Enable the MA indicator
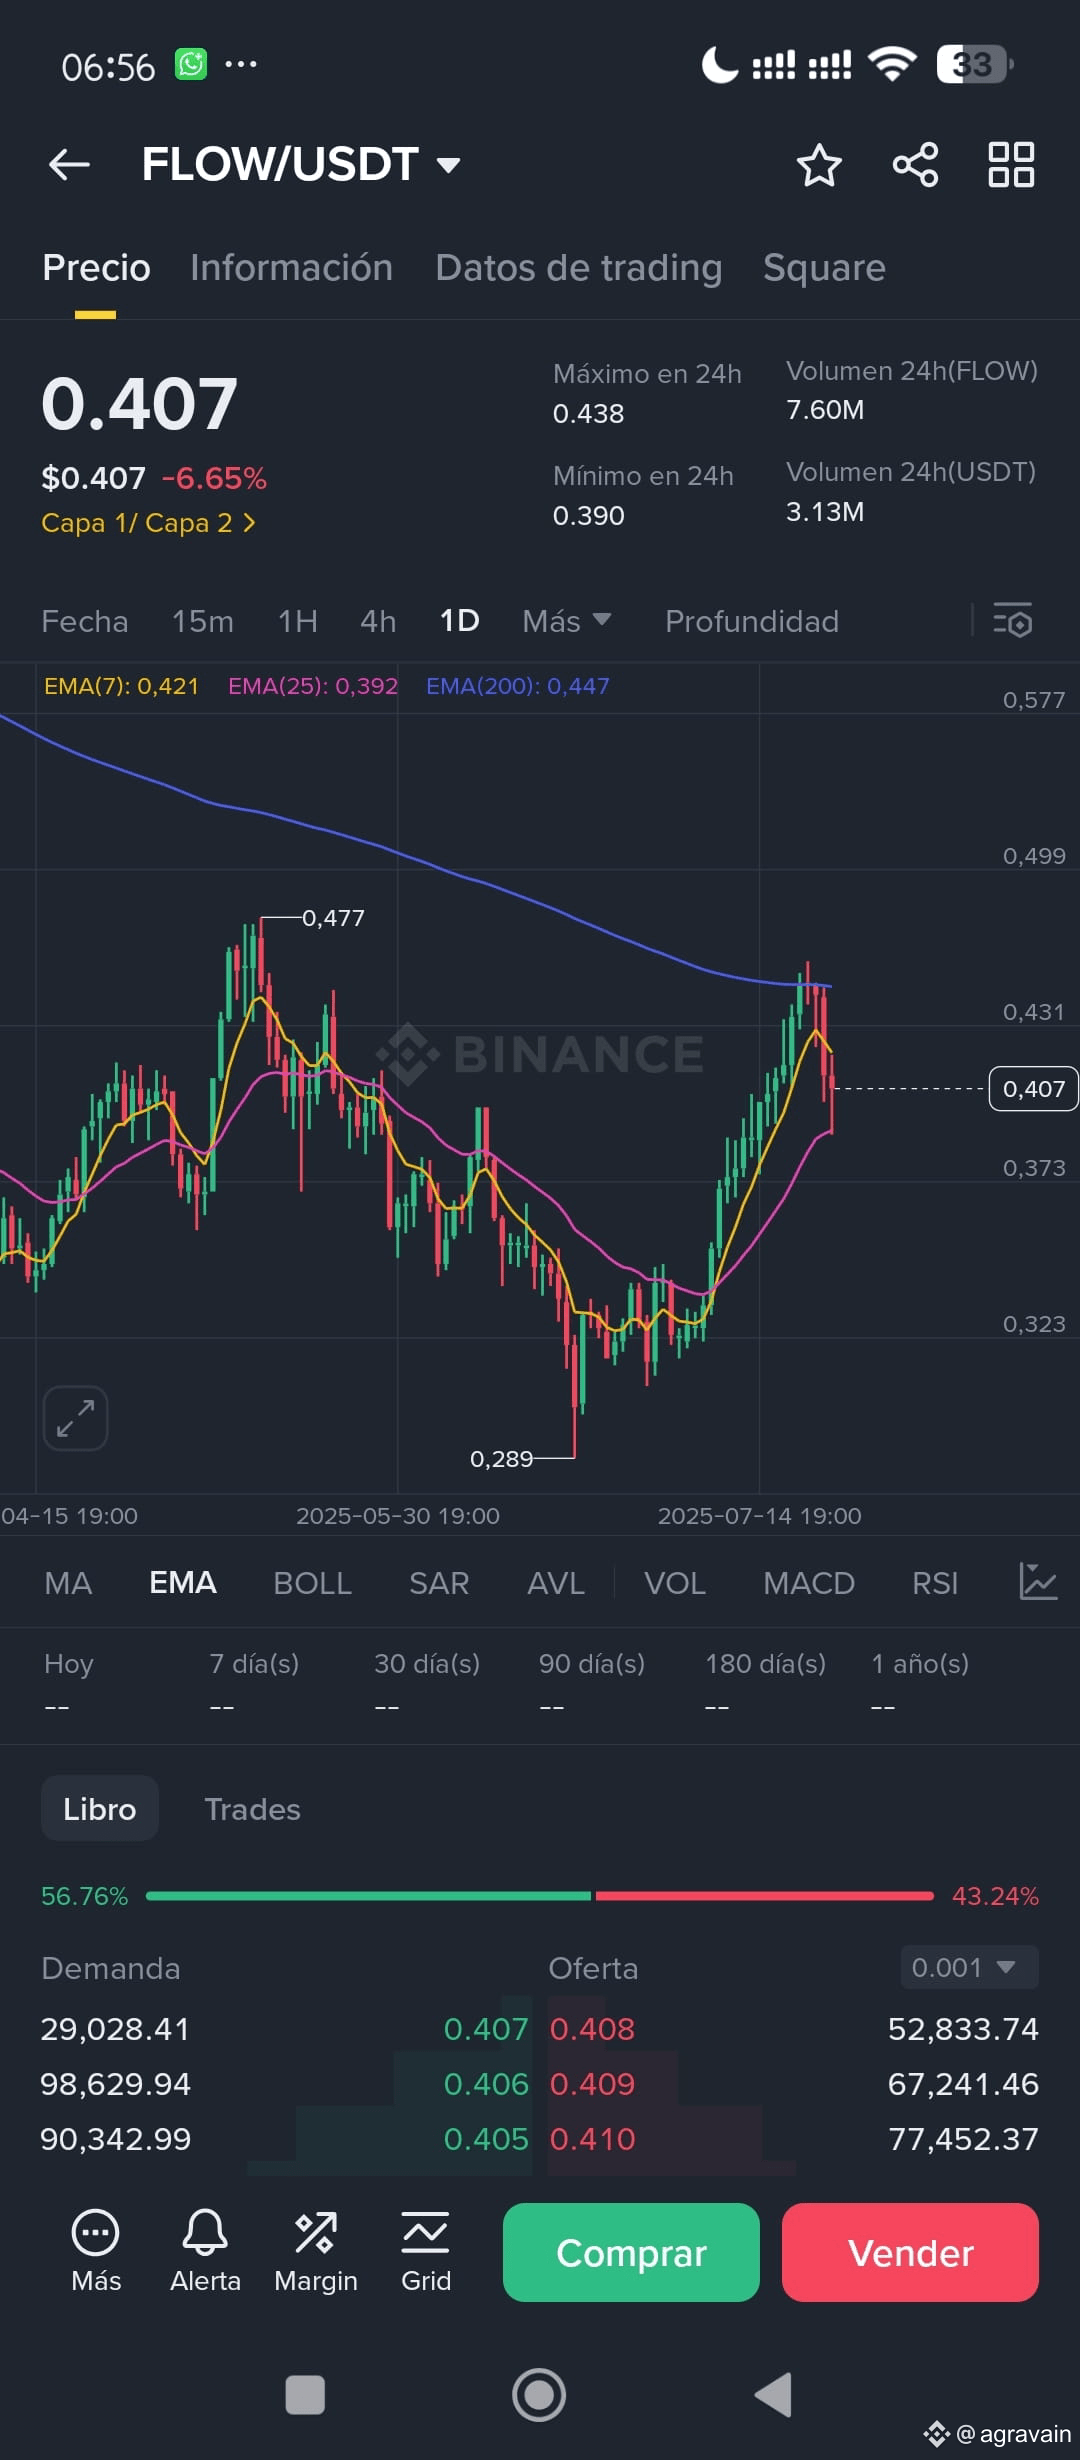Screen dimensions: 1080x2460 coord(68,1583)
